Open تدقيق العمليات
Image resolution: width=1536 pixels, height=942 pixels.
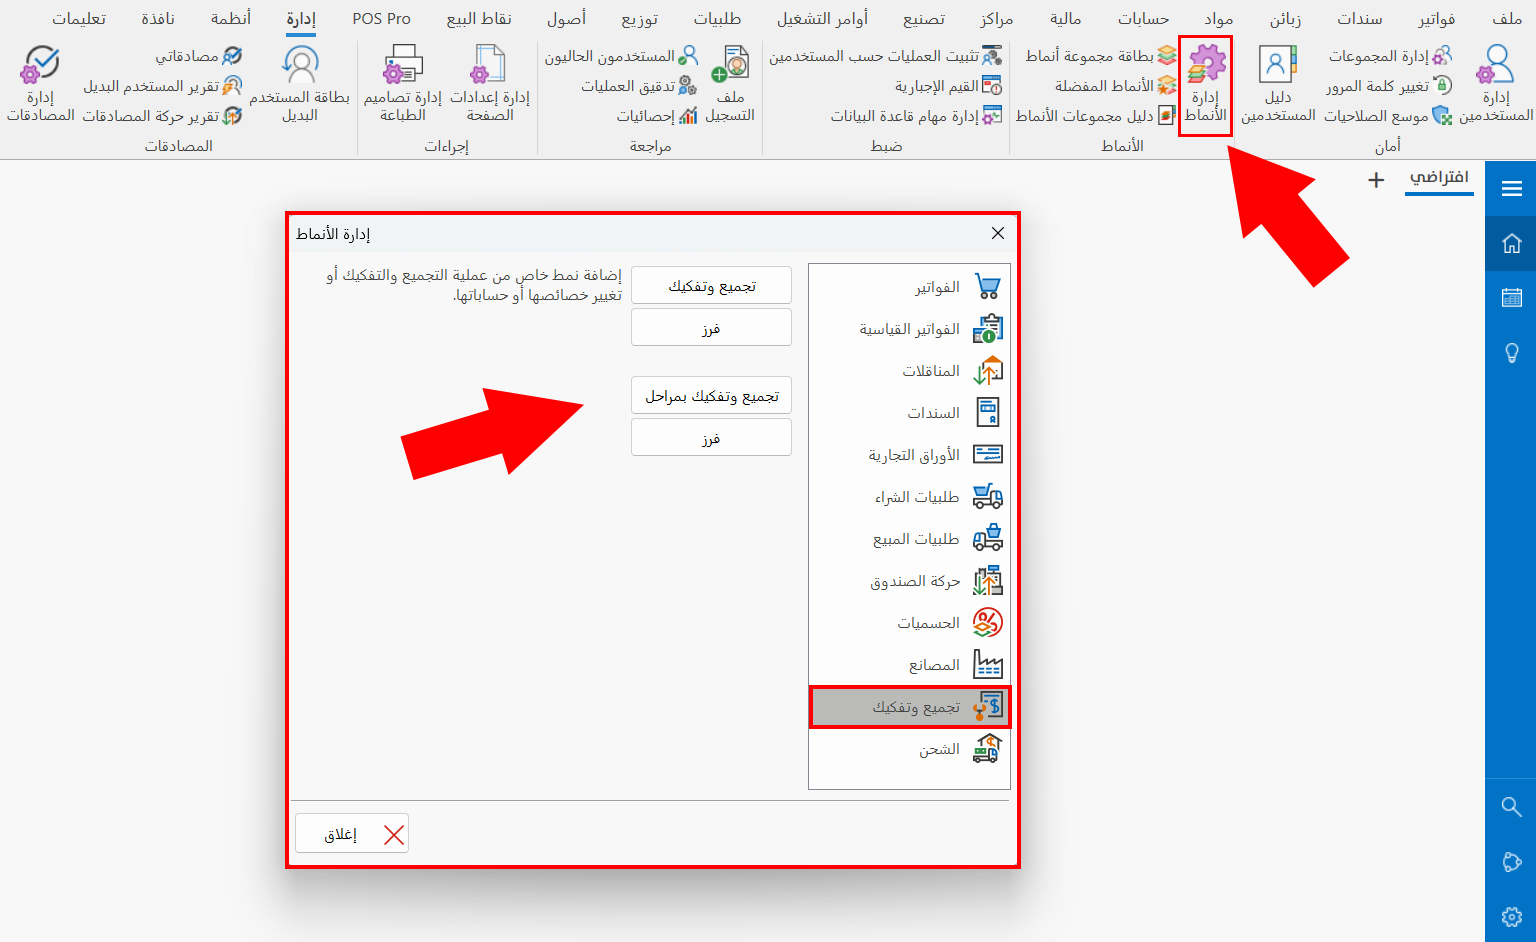point(639,86)
